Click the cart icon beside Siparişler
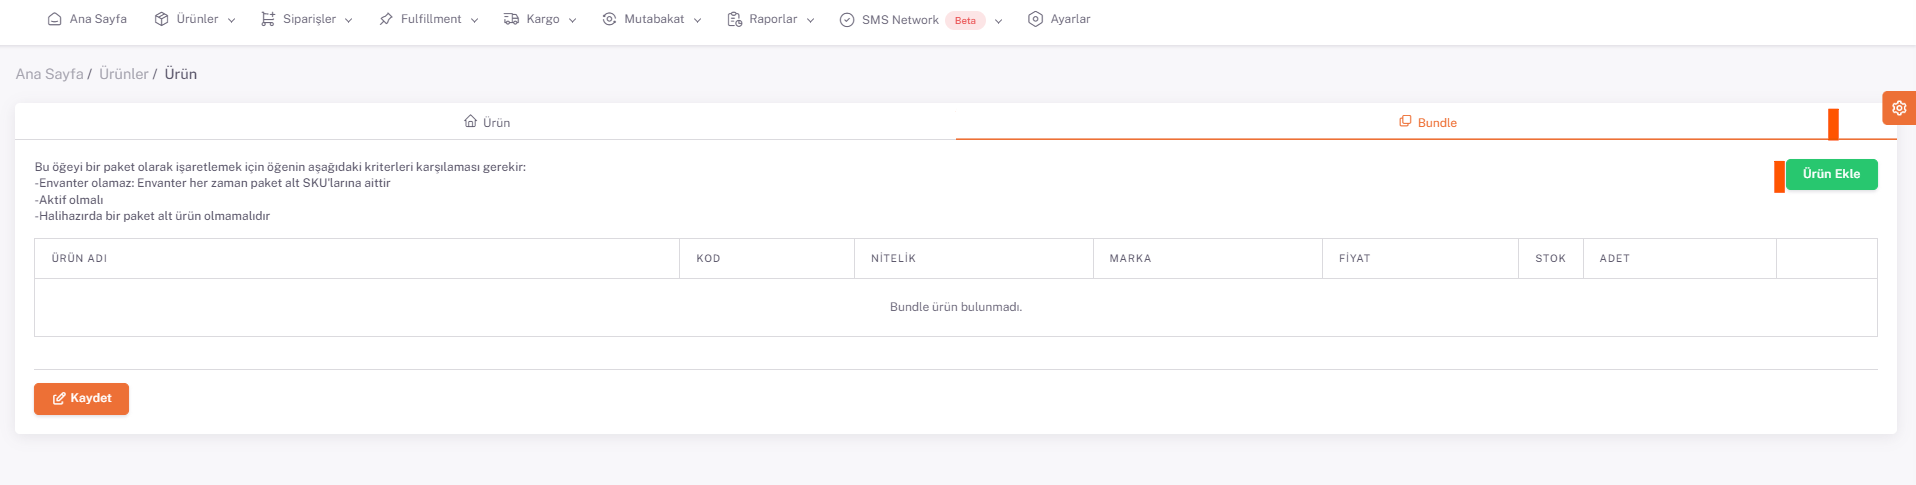Screen dimensions: 1916x485 point(268,19)
